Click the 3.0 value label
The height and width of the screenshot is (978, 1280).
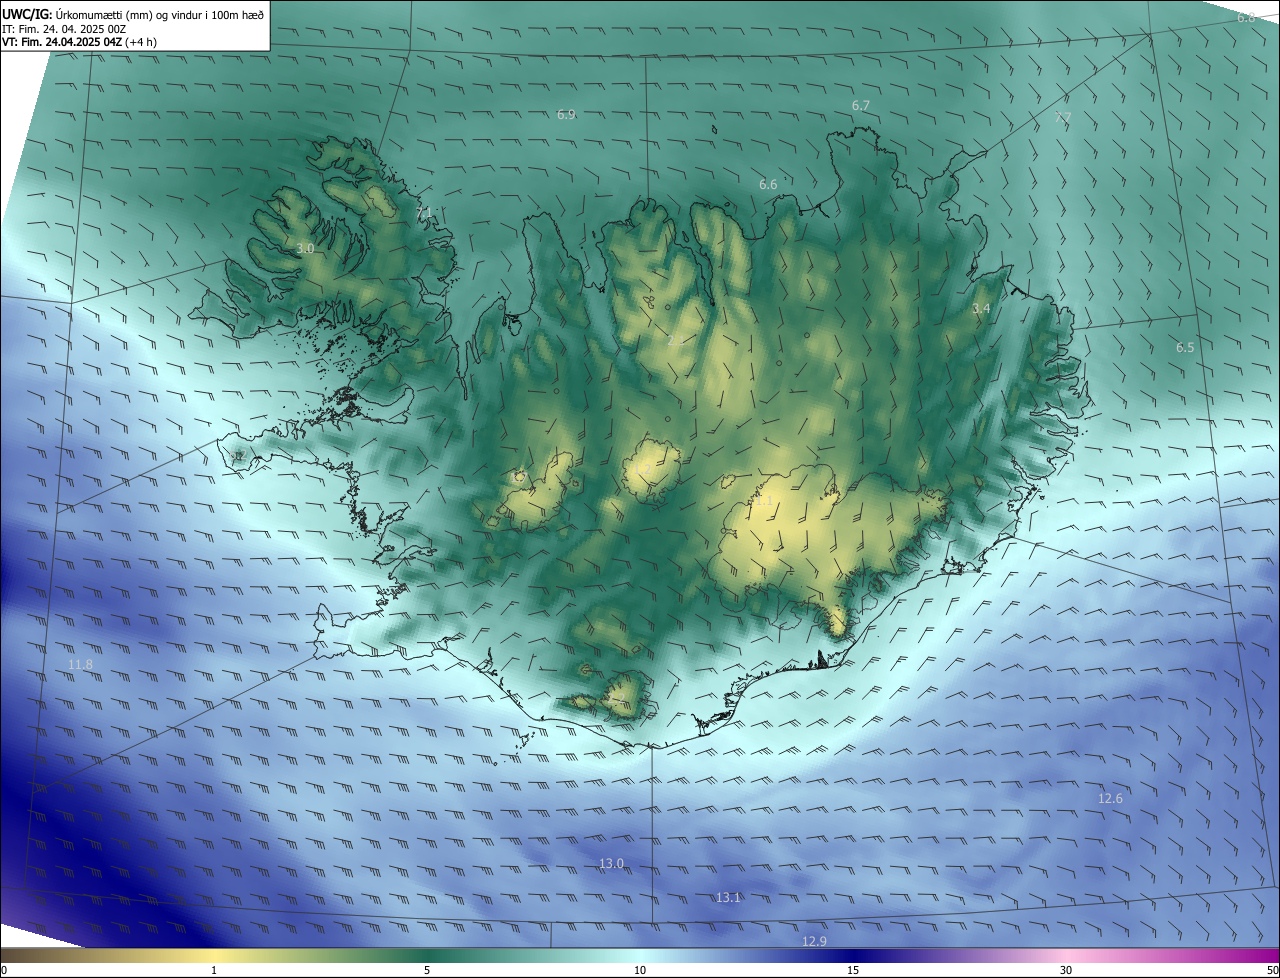(305, 248)
